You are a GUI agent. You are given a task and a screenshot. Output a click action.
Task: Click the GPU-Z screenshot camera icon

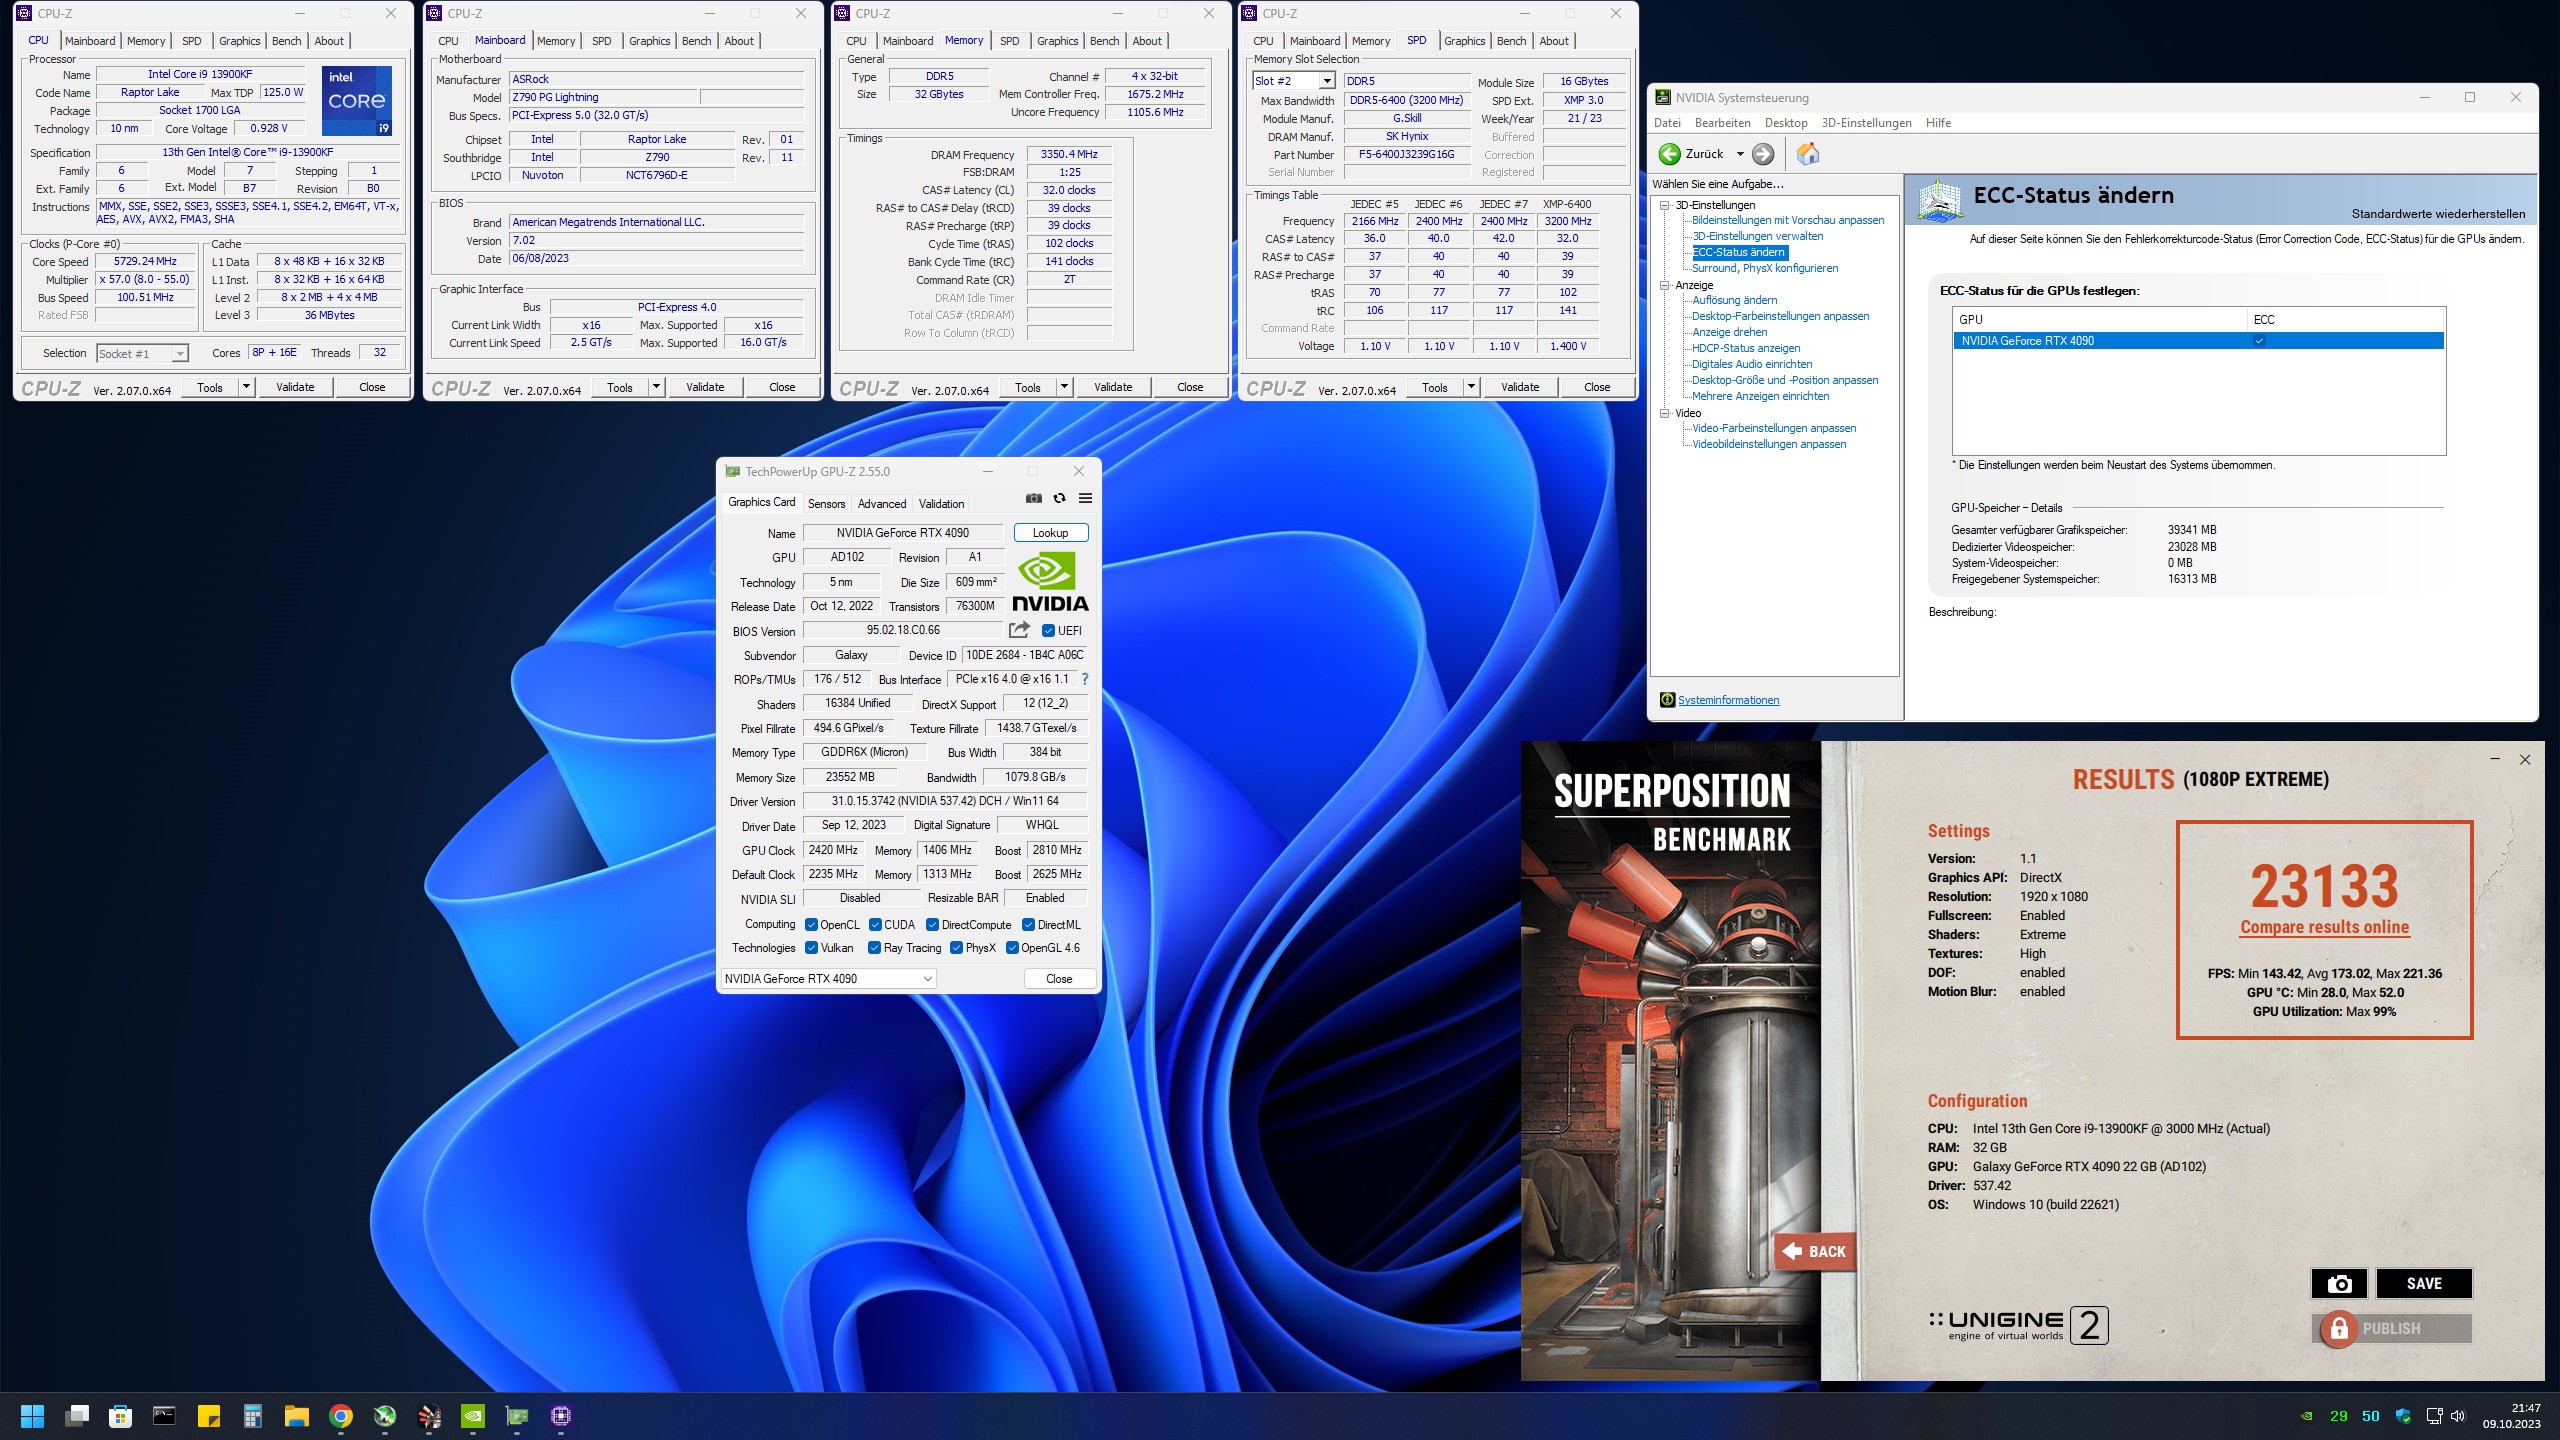pyautogui.click(x=1034, y=498)
